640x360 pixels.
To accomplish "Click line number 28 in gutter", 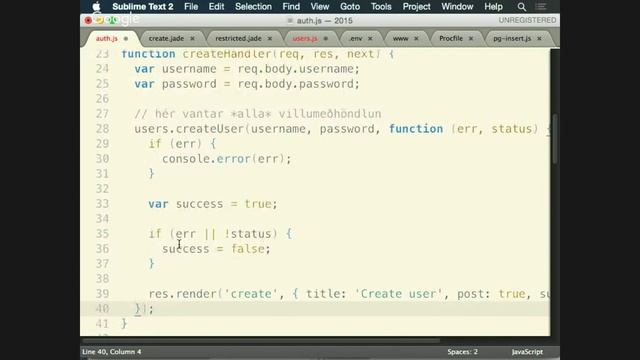I will (102, 129).
